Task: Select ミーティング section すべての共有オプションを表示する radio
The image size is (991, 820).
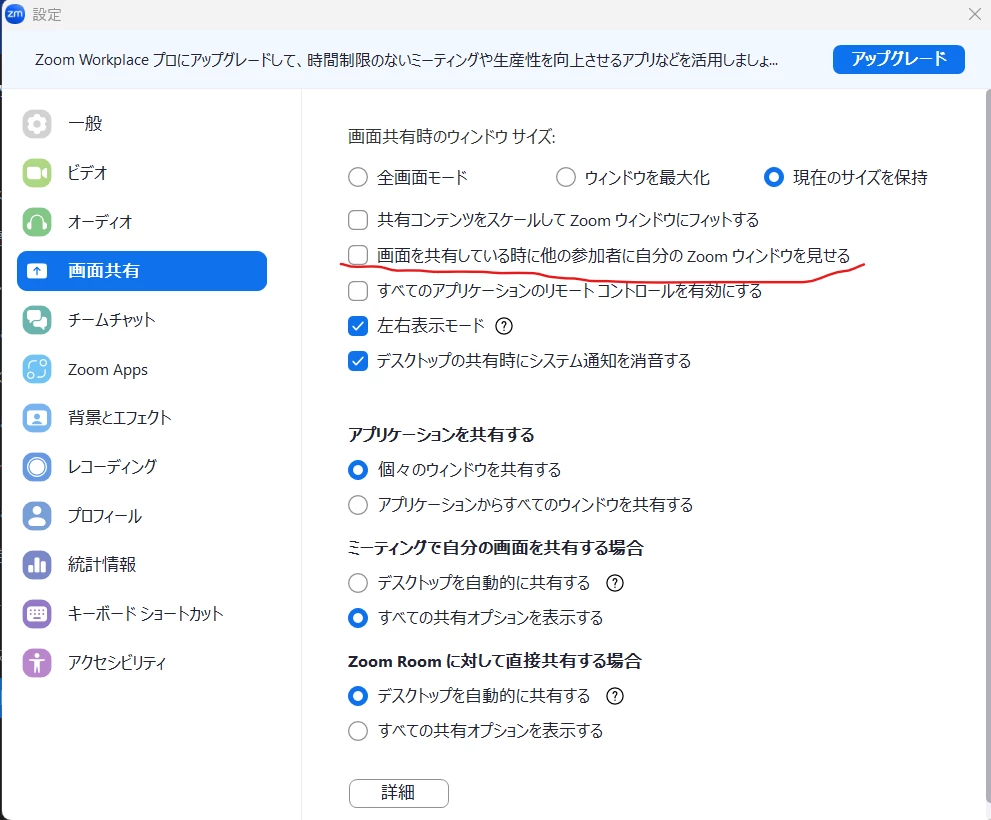Action: [x=358, y=618]
